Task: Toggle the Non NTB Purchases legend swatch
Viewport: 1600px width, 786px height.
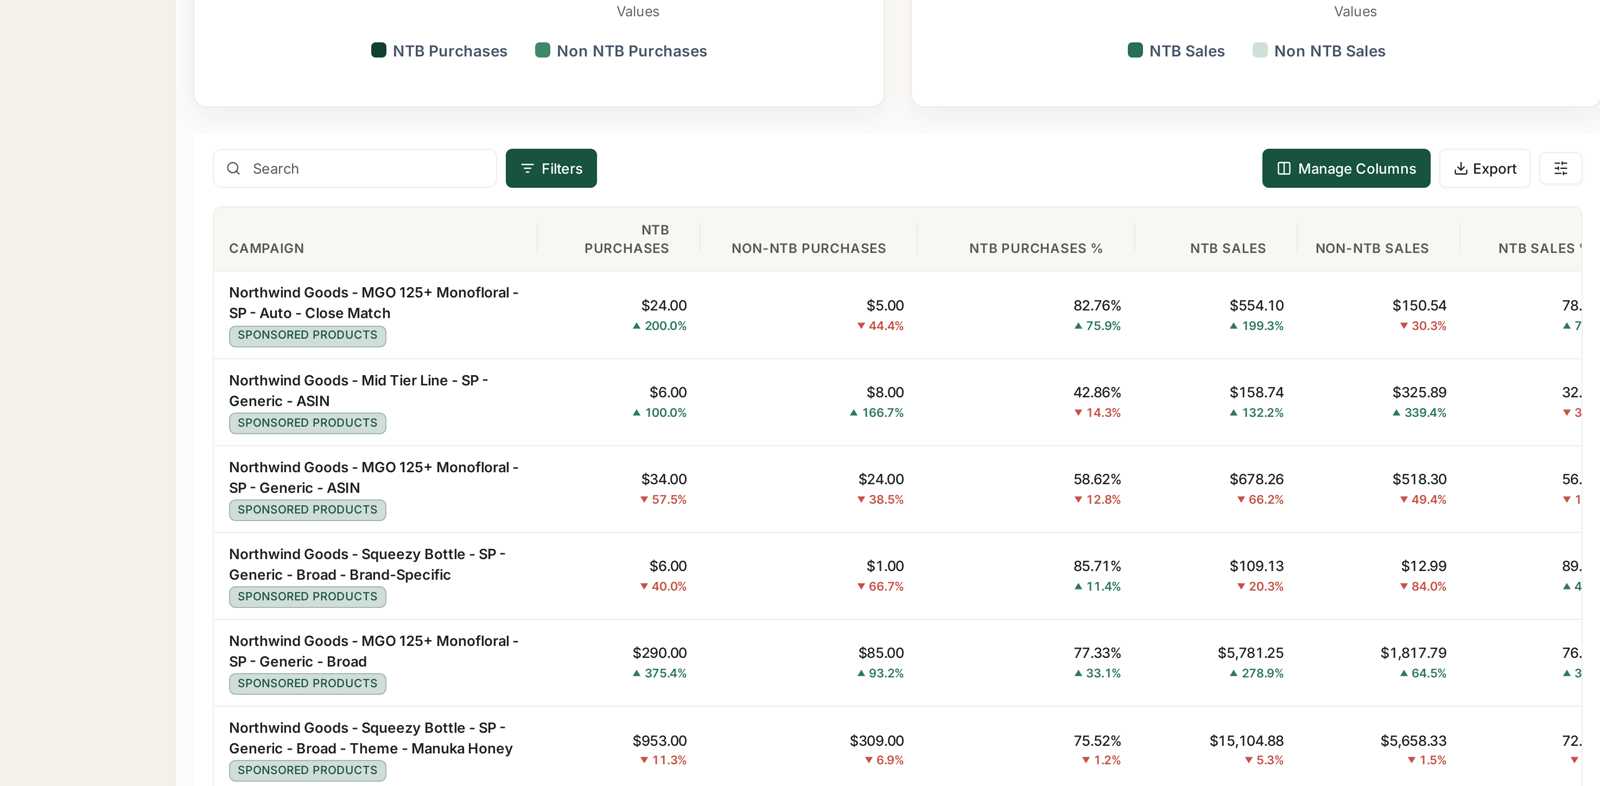Action: pos(543,50)
